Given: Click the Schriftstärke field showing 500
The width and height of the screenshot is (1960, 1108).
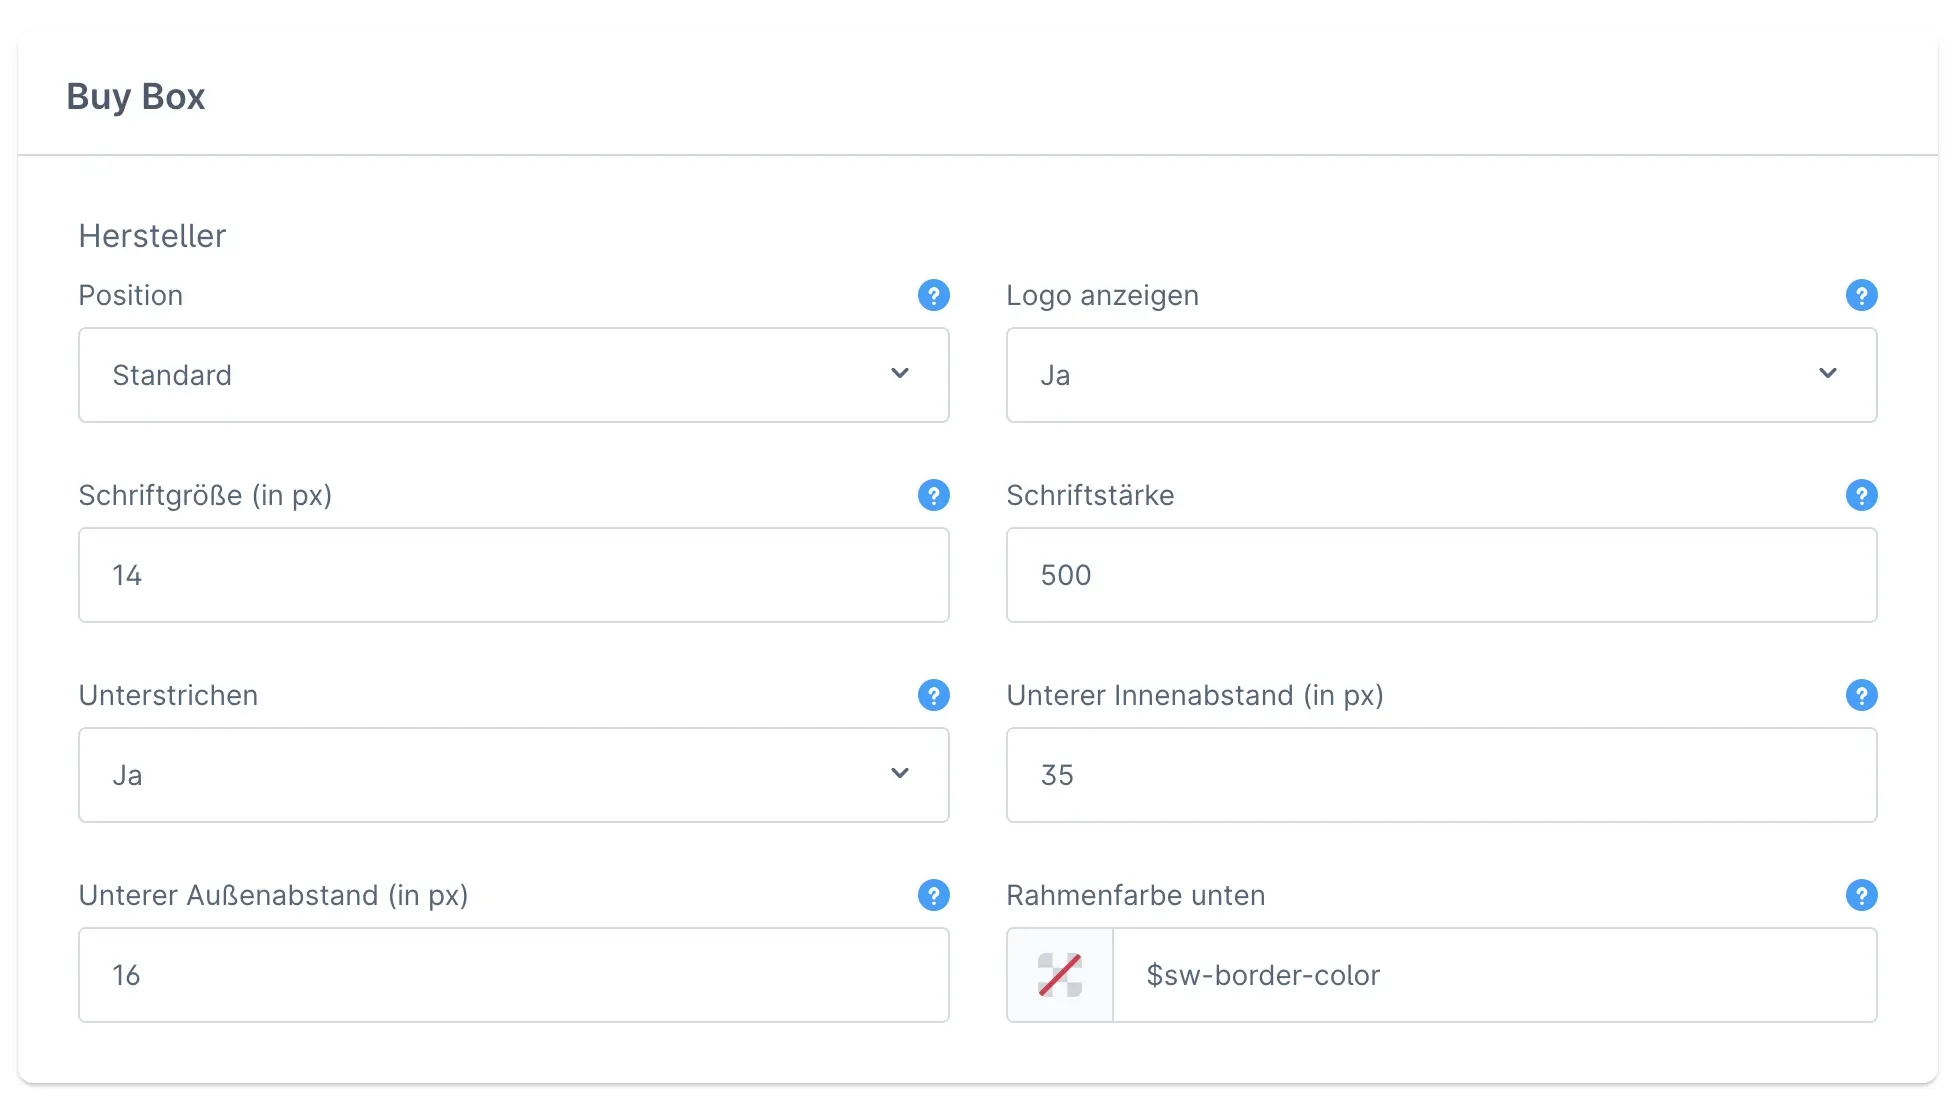Looking at the screenshot, I should coord(1441,575).
